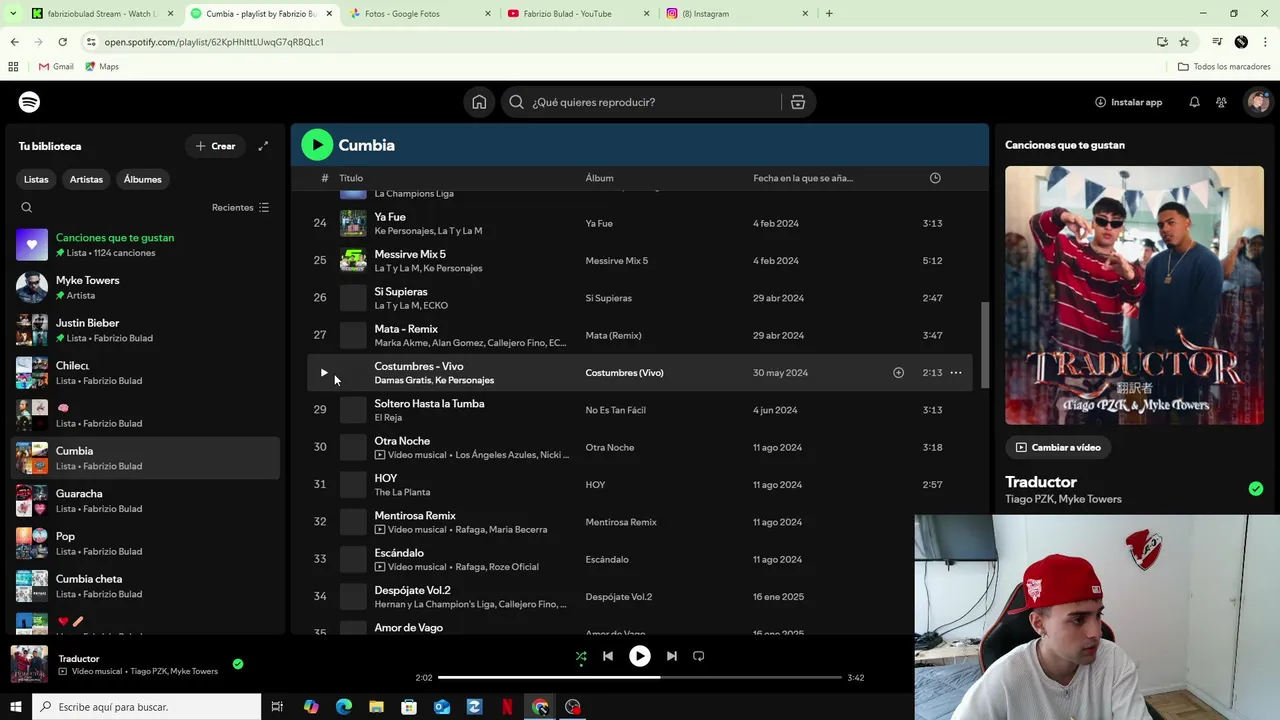Bookmark this page star icon

tap(1184, 42)
